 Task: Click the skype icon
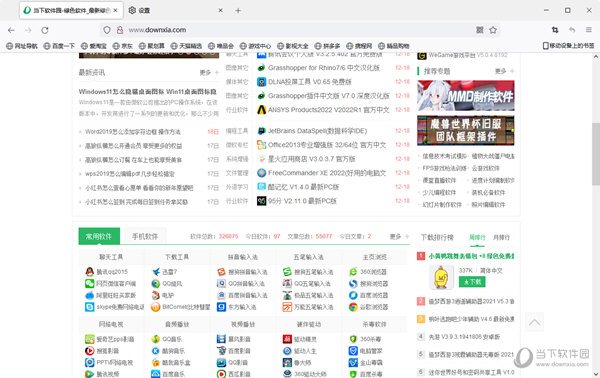coord(90,307)
